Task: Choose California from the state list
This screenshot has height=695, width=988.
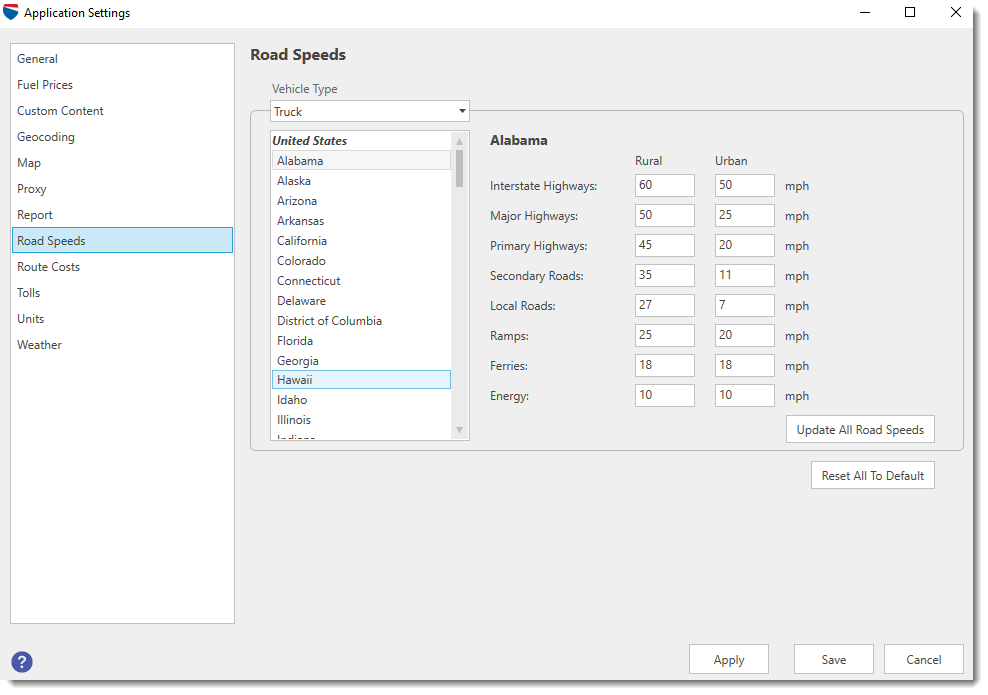Action: 302,241
